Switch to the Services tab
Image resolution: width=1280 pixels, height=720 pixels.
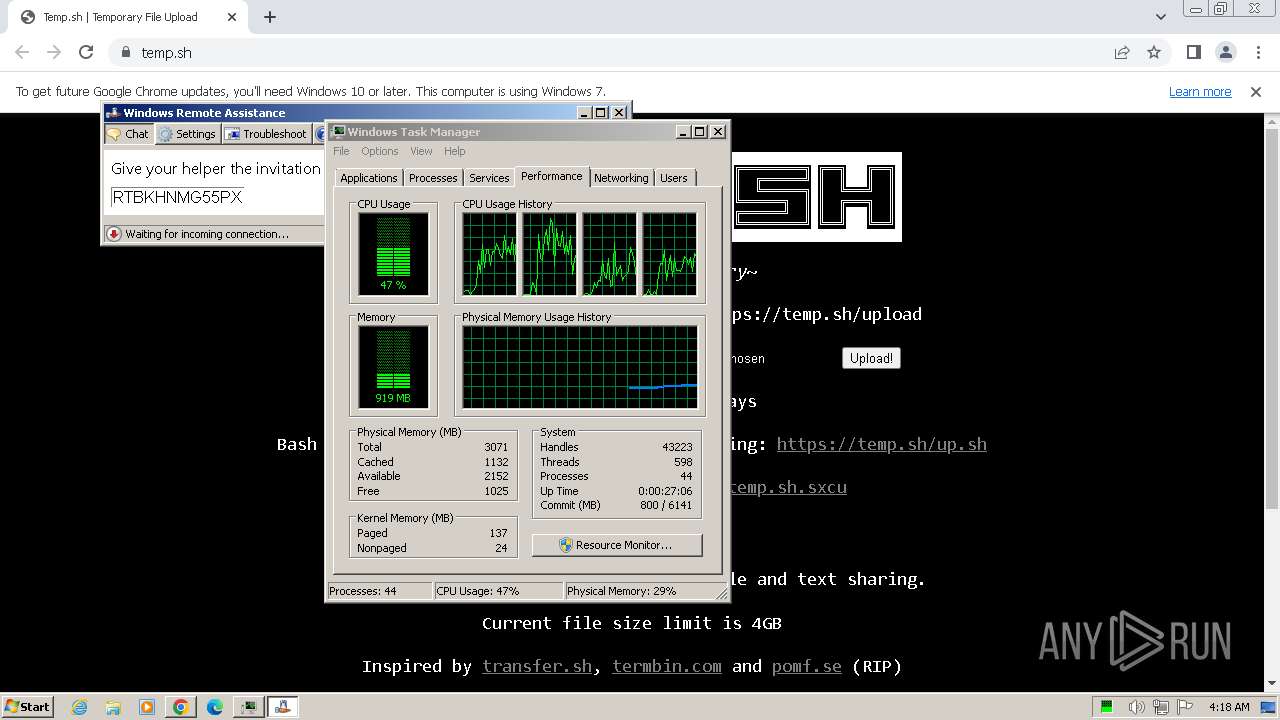pyautogui.click(x=489, y=178)
